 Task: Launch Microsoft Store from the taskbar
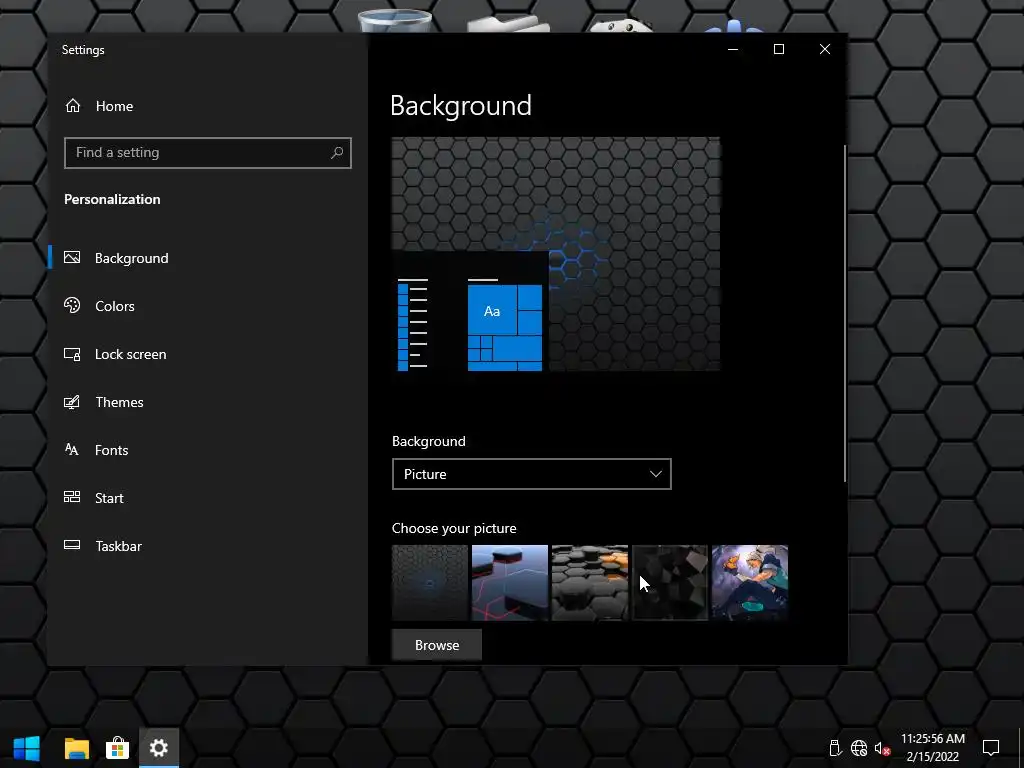(118, 748)
